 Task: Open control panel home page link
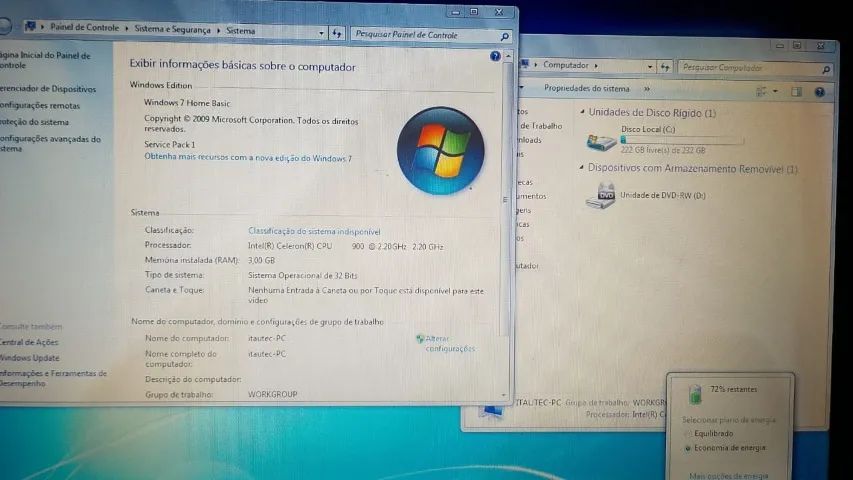[45, 60]
